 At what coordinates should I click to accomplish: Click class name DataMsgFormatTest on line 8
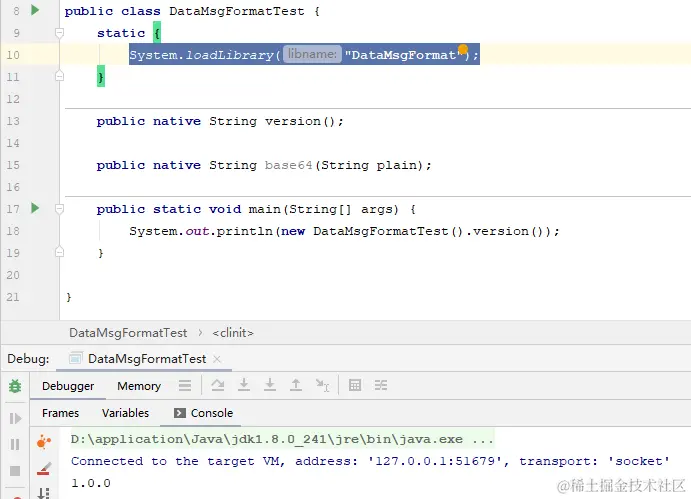point(237,11)
